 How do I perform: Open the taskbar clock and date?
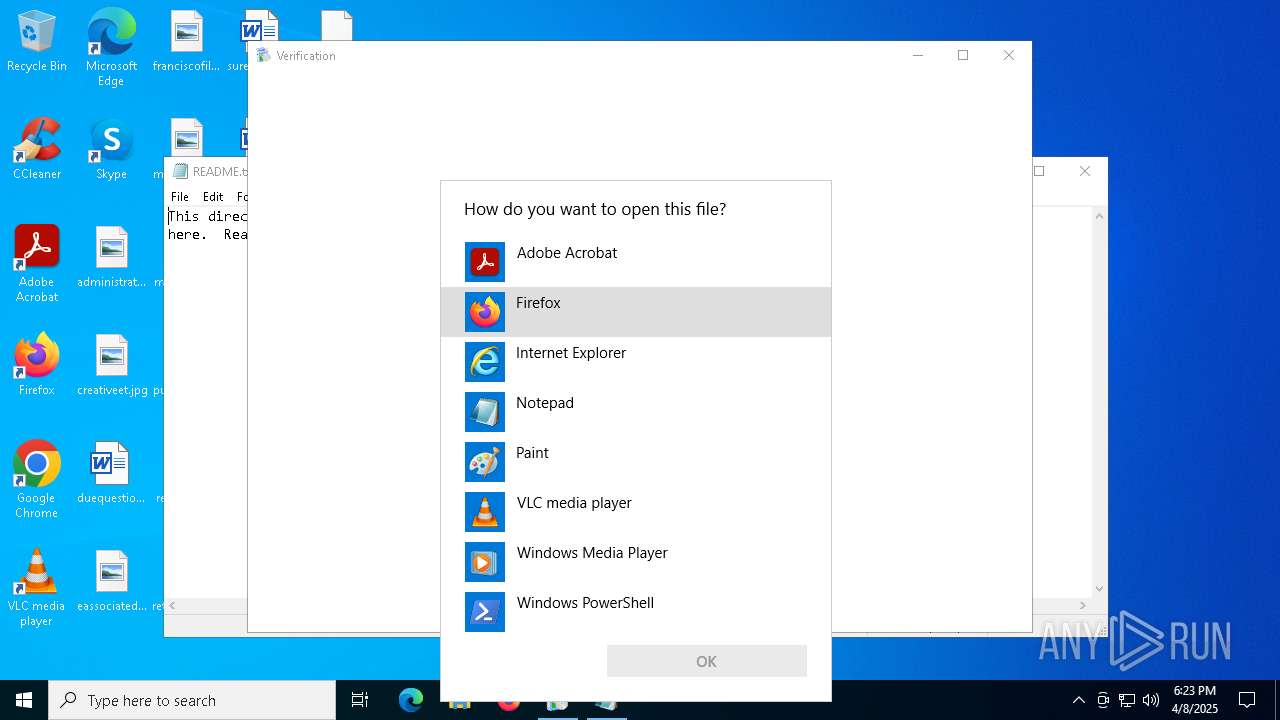pos(1195,700)
